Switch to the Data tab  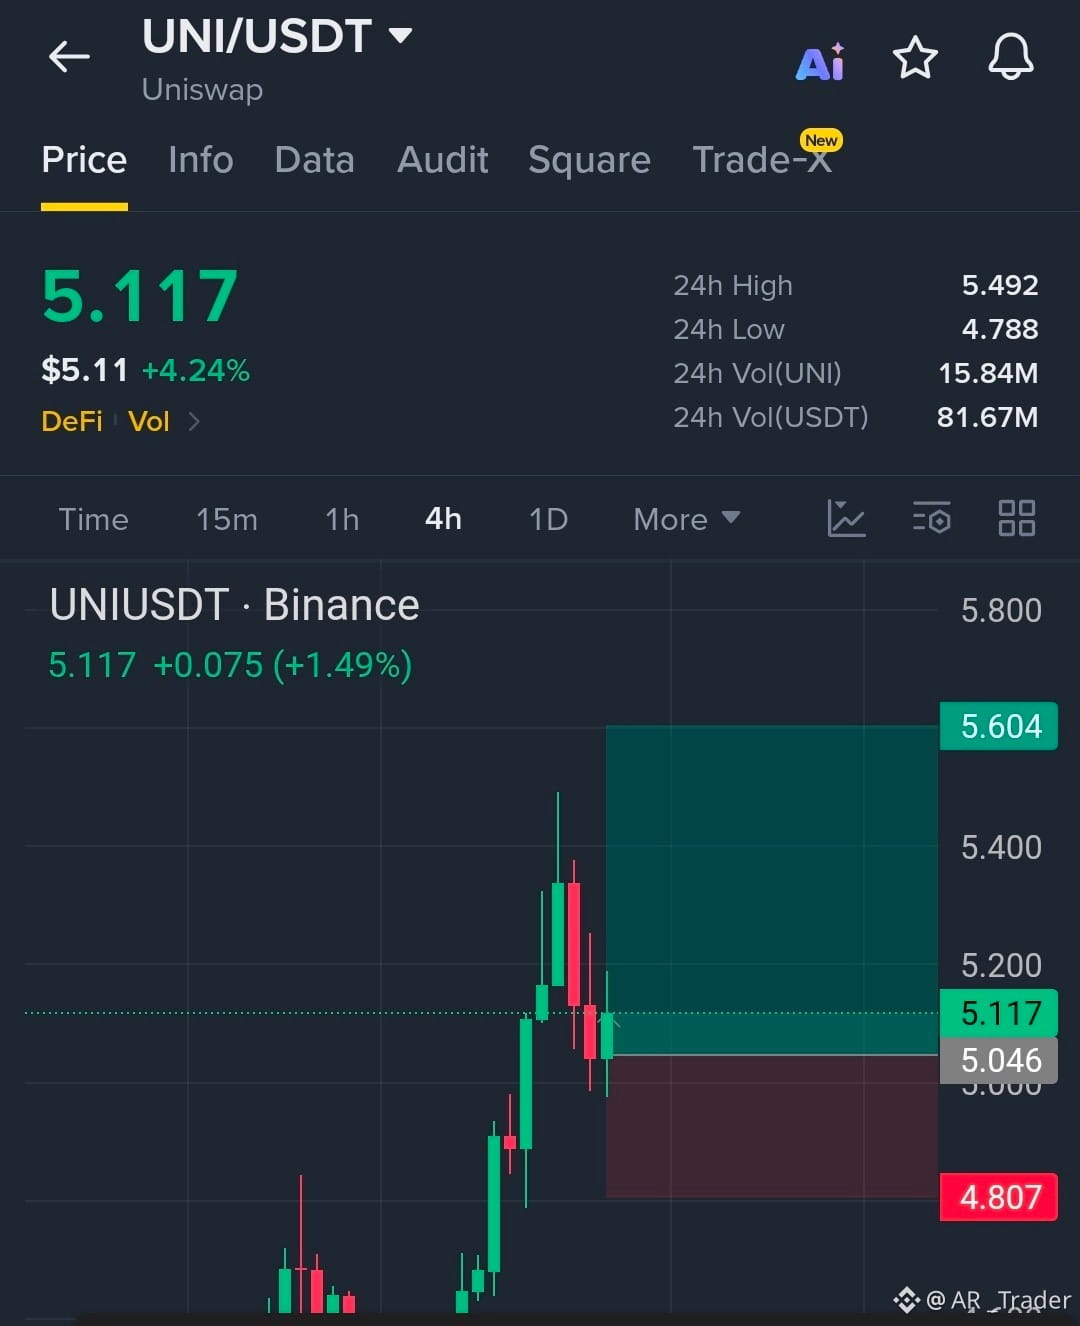coord(315,160)
